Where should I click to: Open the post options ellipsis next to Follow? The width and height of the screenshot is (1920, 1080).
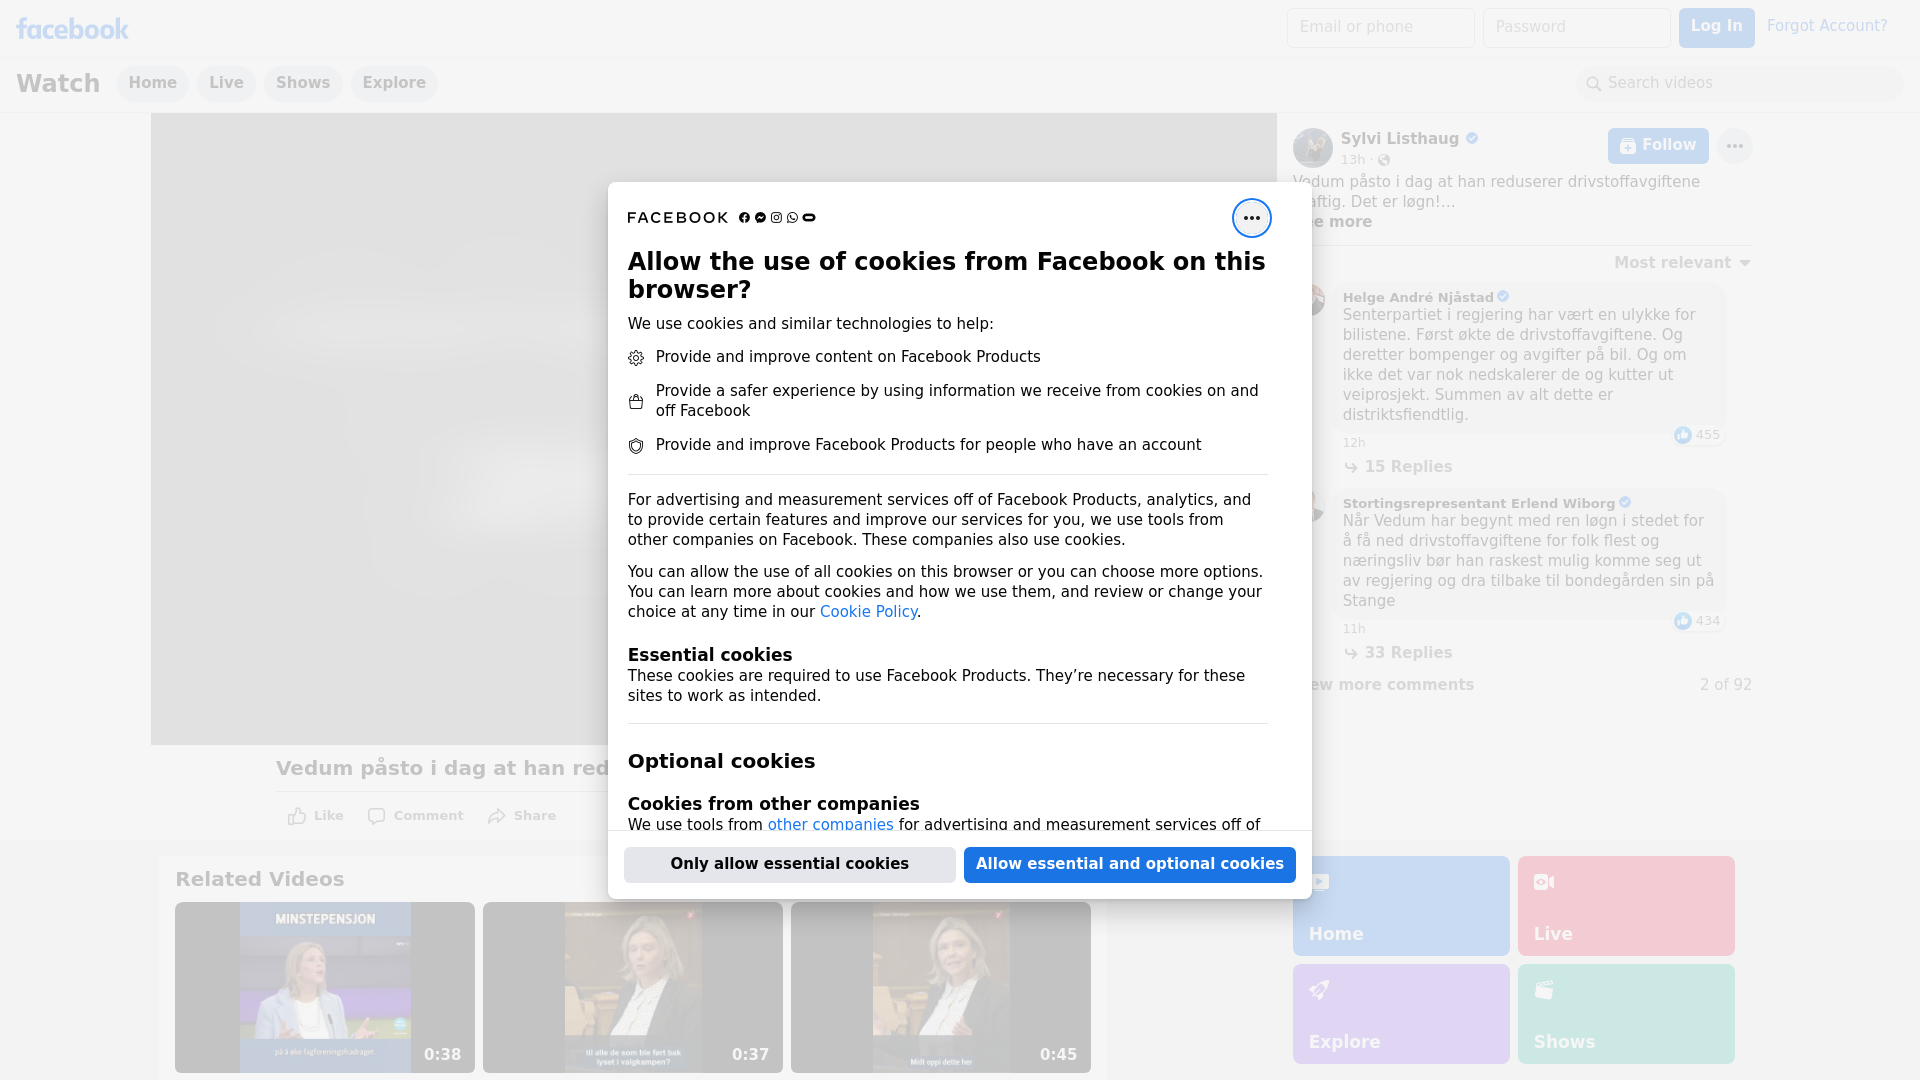pyautogui.click(x=1734, y=146)
